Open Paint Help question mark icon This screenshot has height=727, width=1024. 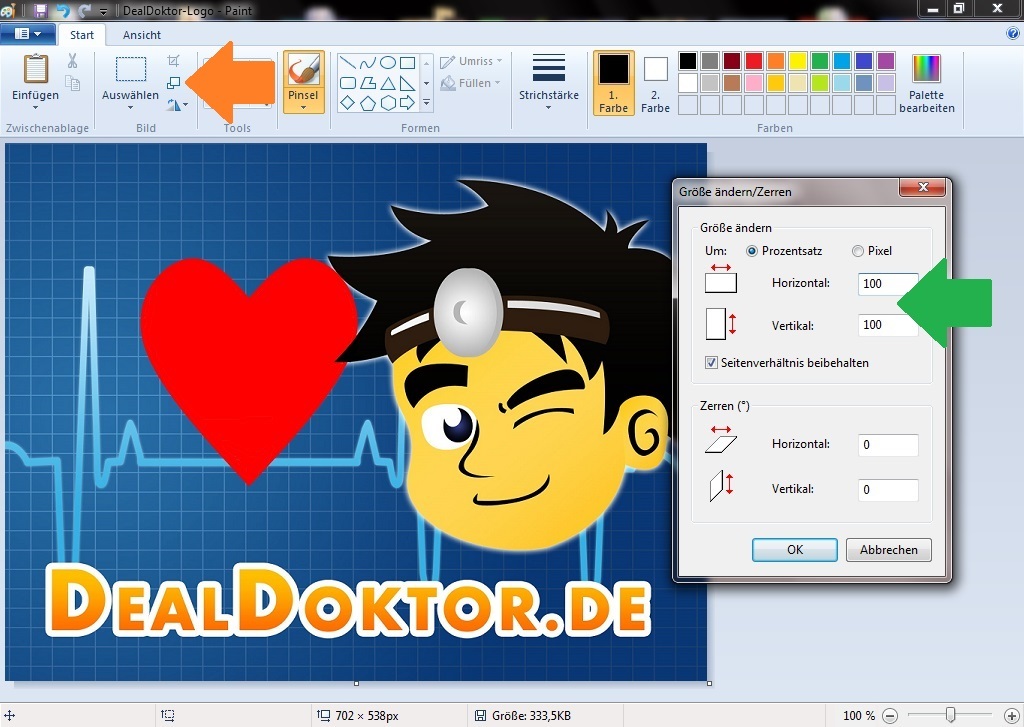(1013, 34)
